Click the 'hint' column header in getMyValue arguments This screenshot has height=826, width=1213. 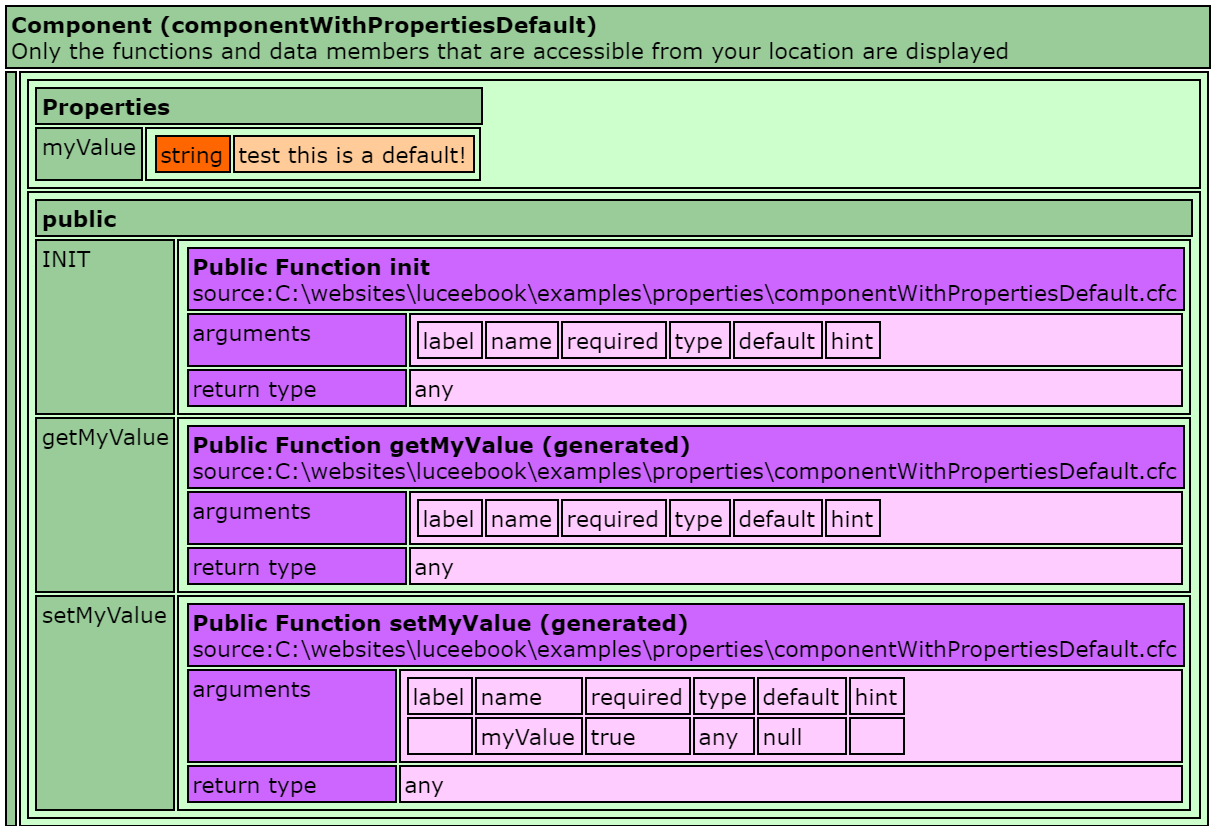click(x=852, y=519)
